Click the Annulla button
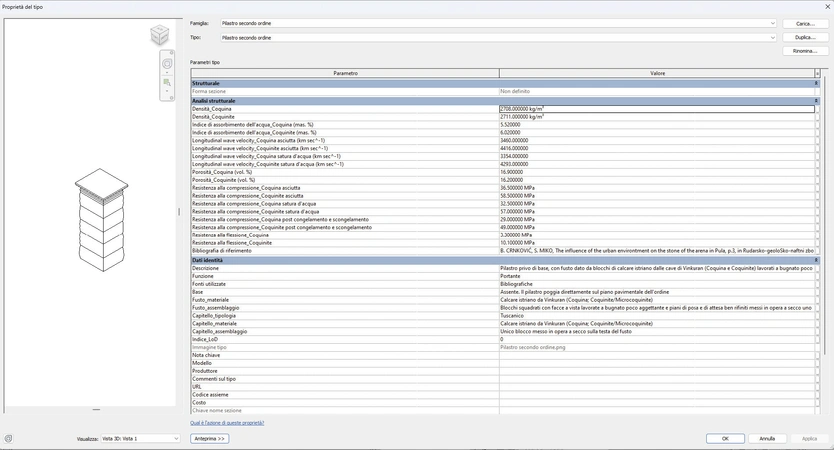This screenshot has height=450, width=834. [767, 439]
